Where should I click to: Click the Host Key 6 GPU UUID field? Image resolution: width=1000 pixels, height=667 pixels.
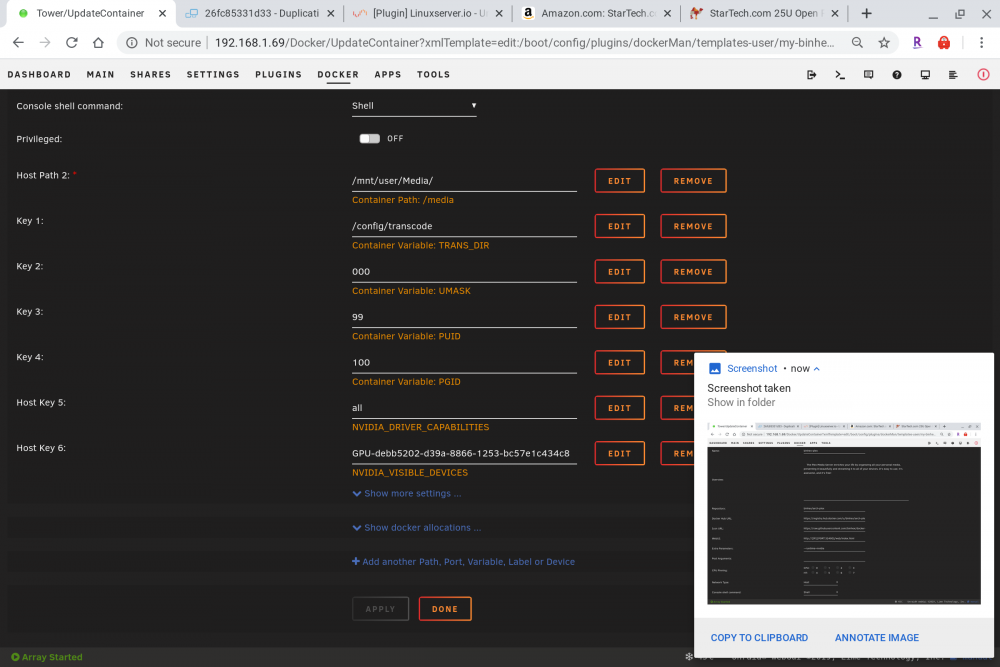point(464,453)
